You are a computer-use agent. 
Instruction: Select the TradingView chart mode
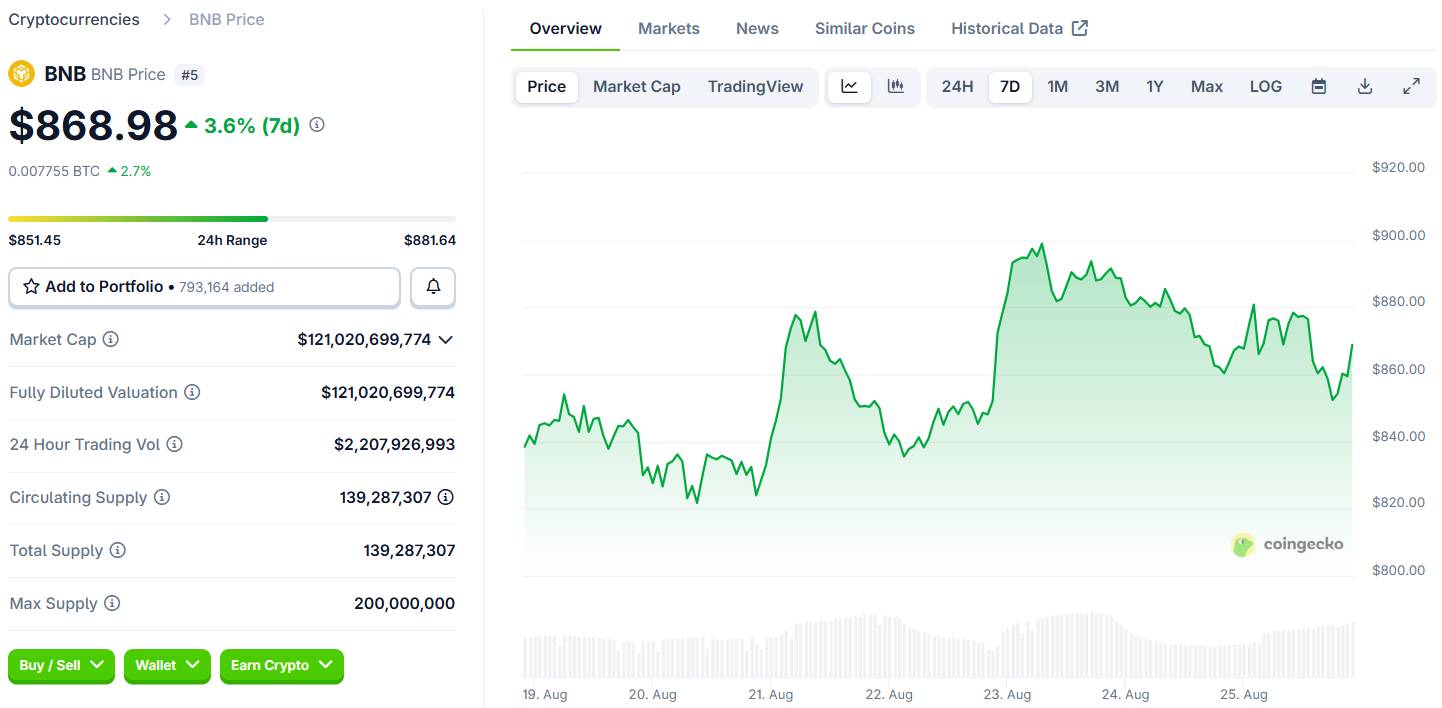pyautogui.click(x=756, y=87)
